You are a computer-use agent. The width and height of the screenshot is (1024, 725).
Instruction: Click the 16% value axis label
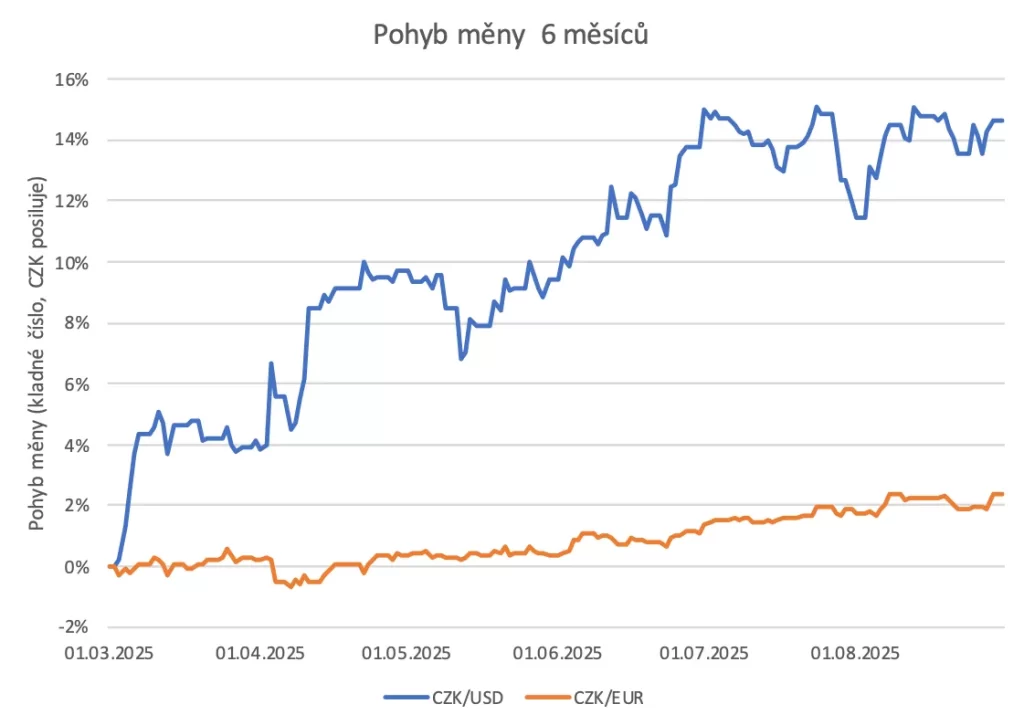point(76,78)
